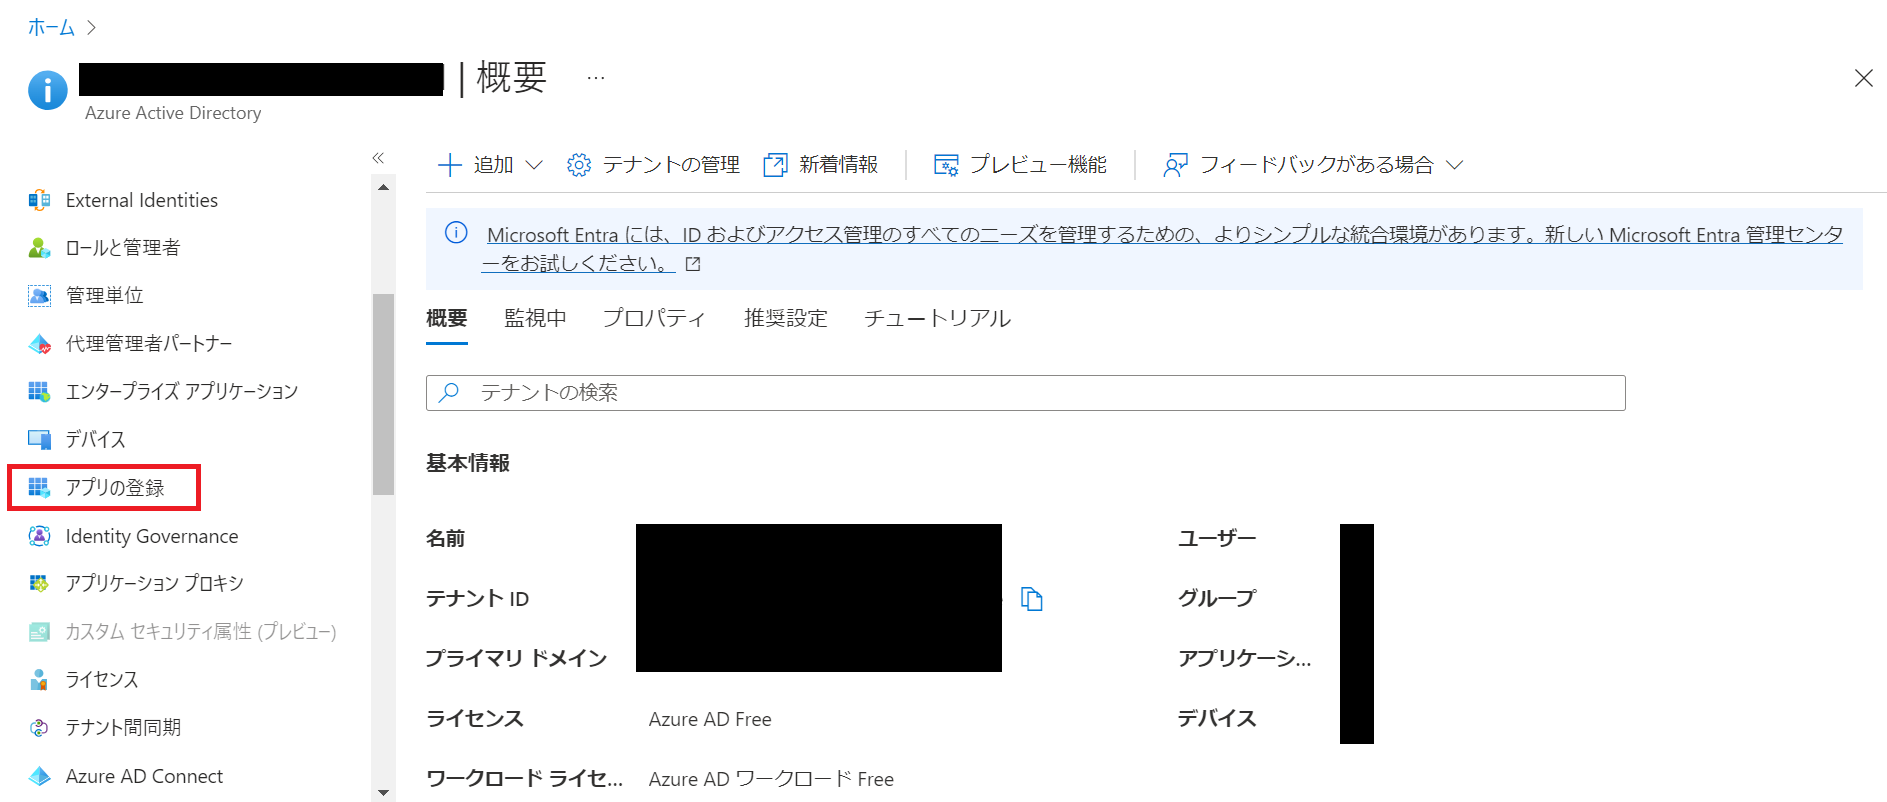Screen dimensions: 1887x802
Task: Click the feedback person icon
Action: 1176,165
